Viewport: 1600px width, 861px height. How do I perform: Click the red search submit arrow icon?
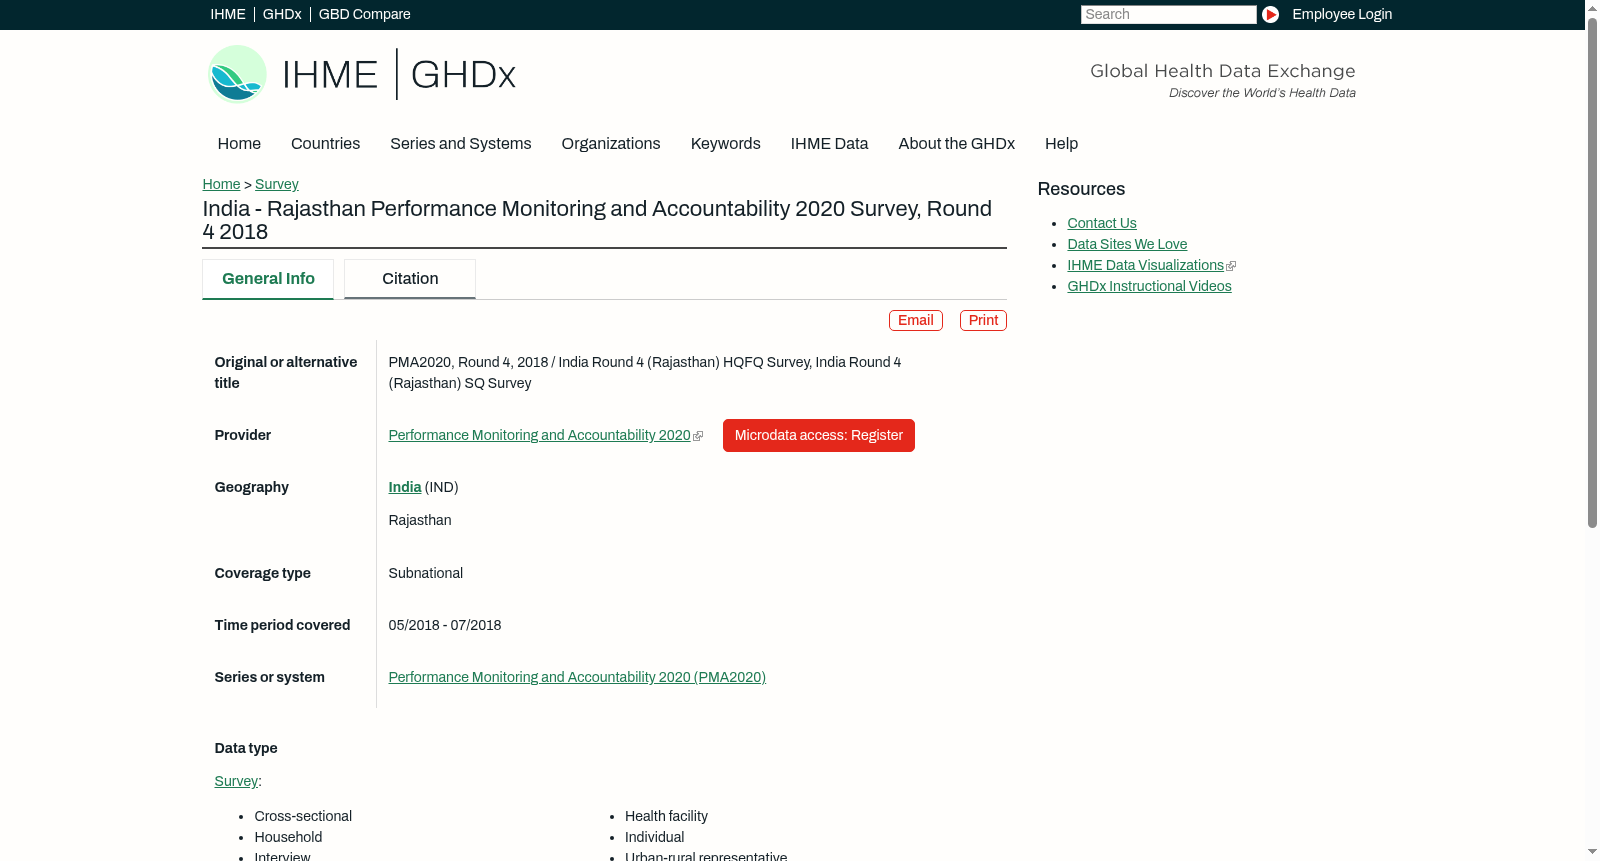point(1270,14)
